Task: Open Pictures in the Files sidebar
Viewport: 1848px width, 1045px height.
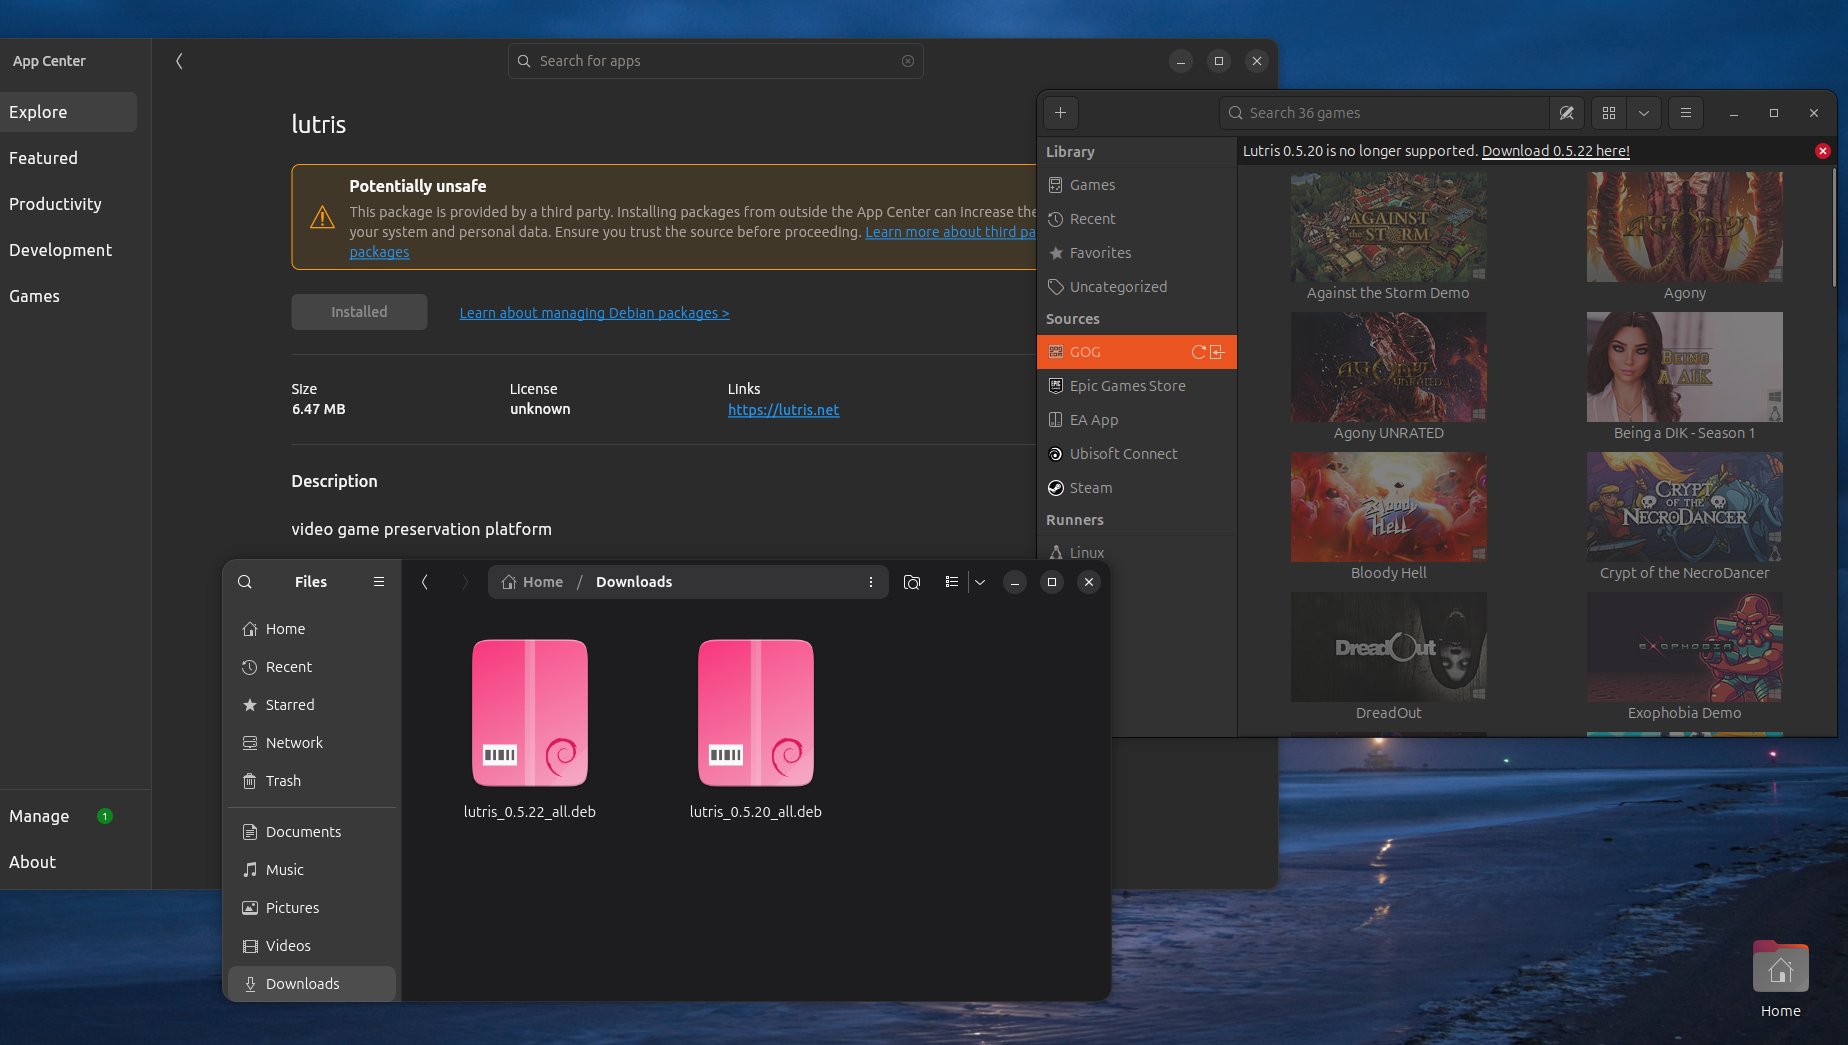Action: pos(312,908)
